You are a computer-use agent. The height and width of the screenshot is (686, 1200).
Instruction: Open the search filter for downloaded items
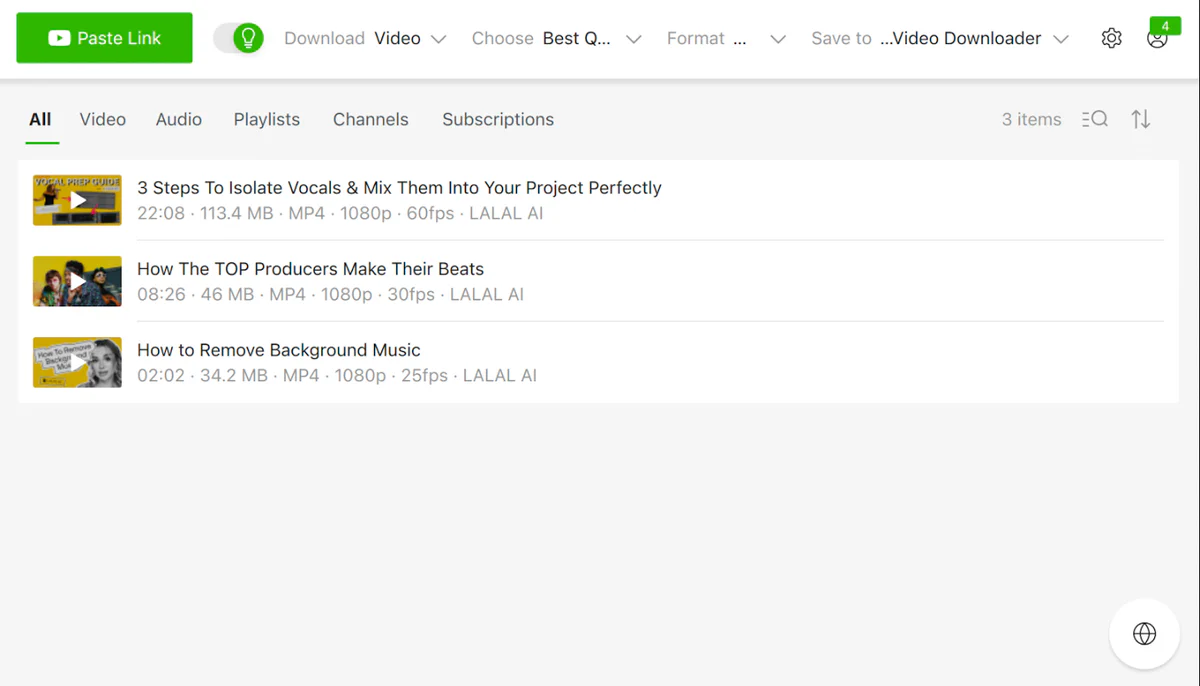[1094, 119]
